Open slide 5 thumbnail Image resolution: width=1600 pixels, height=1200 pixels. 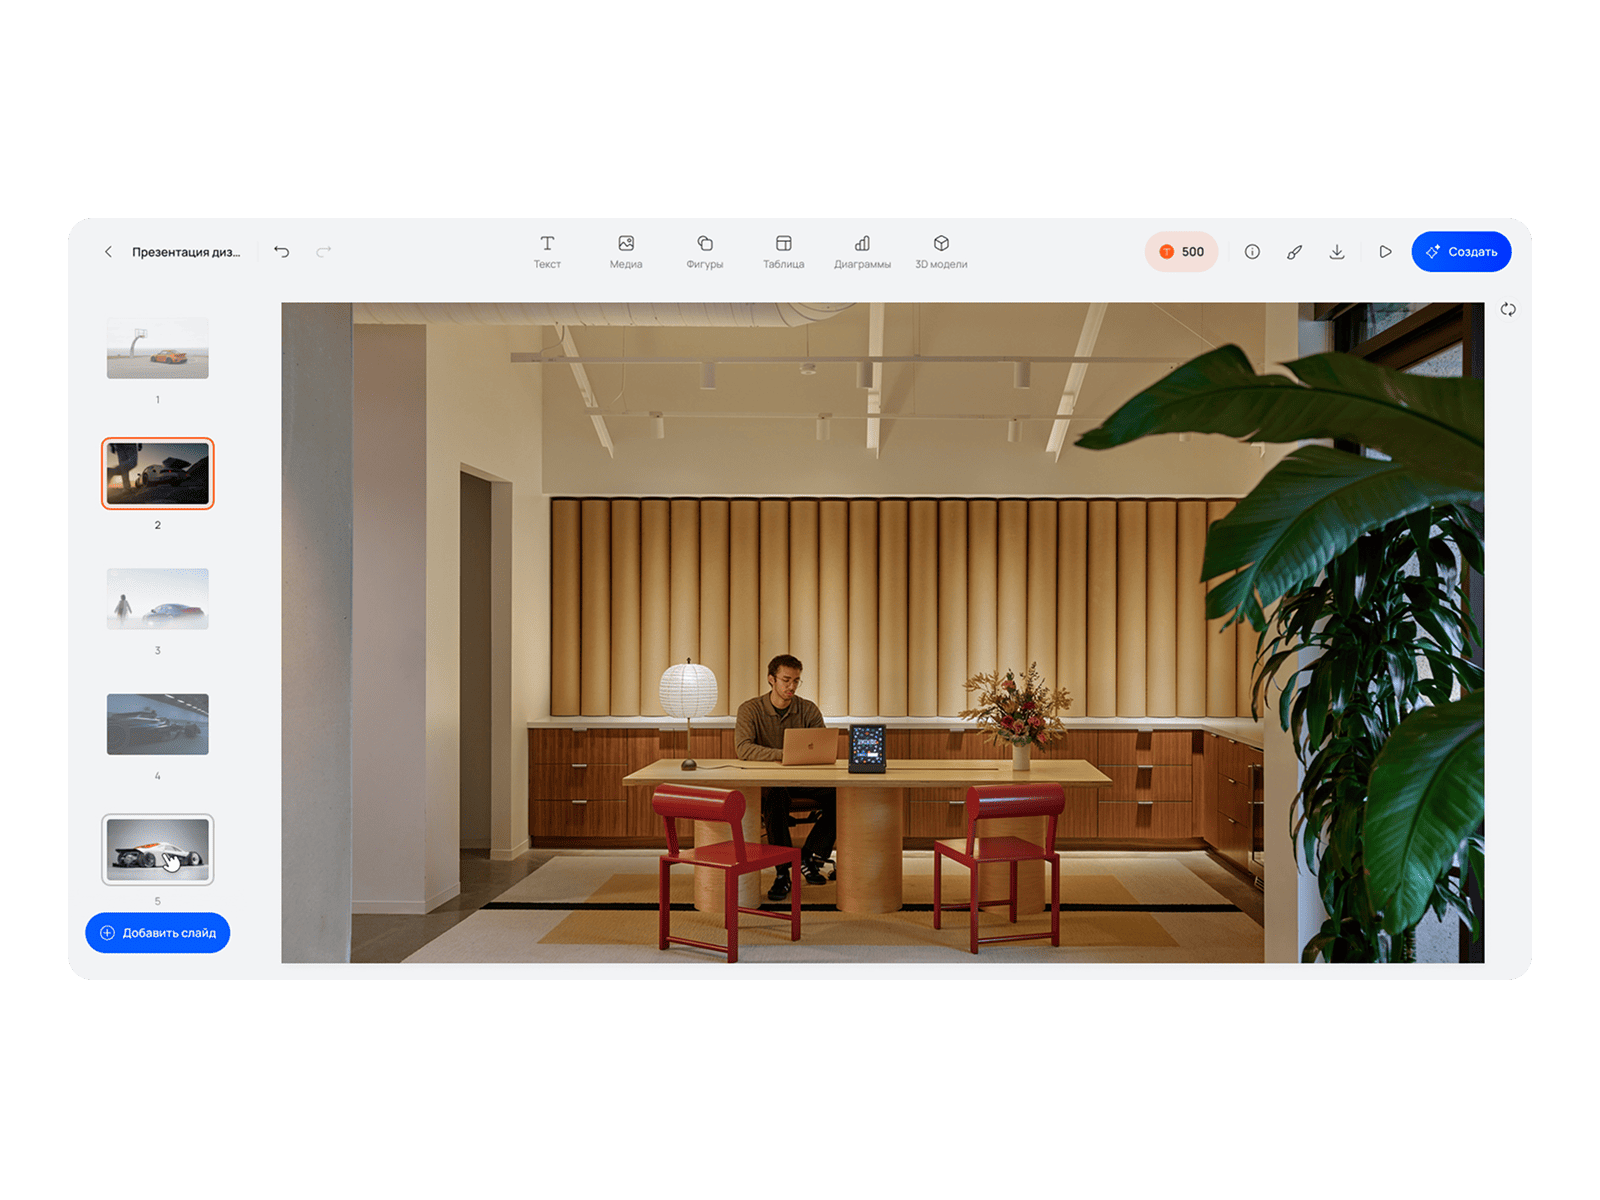coord(158,849)
